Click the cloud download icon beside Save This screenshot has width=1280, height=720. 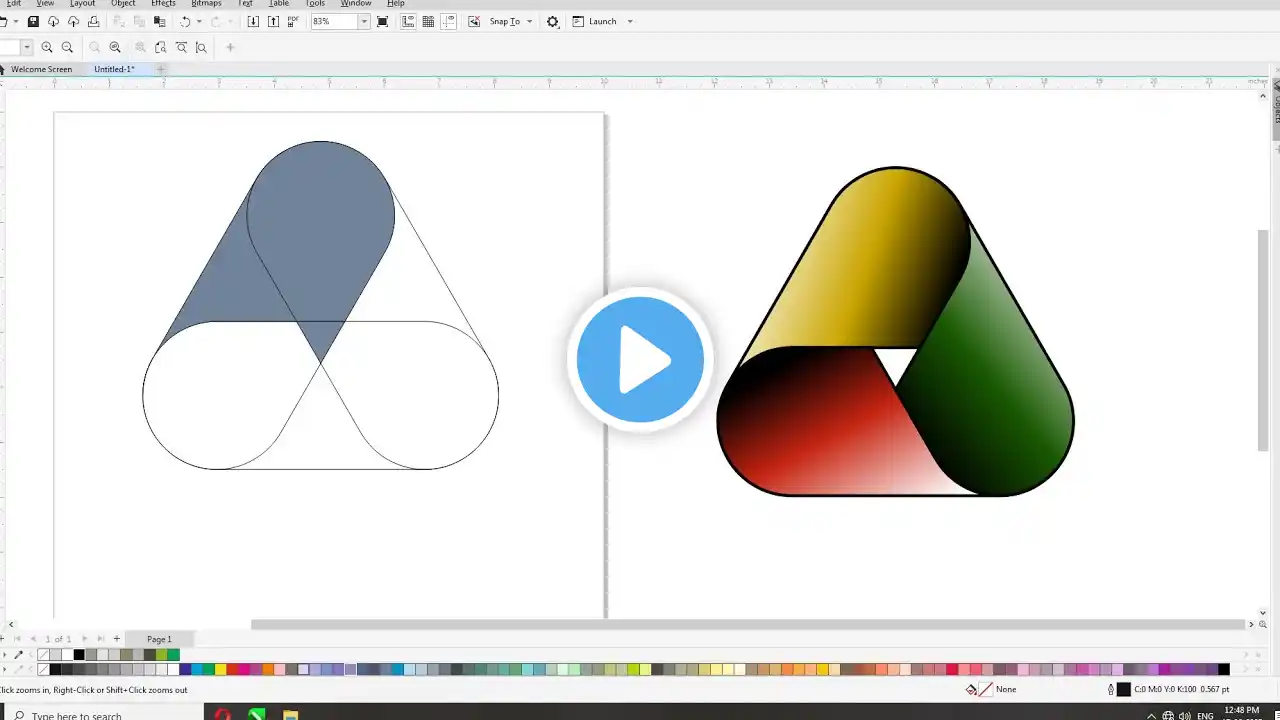53,21
